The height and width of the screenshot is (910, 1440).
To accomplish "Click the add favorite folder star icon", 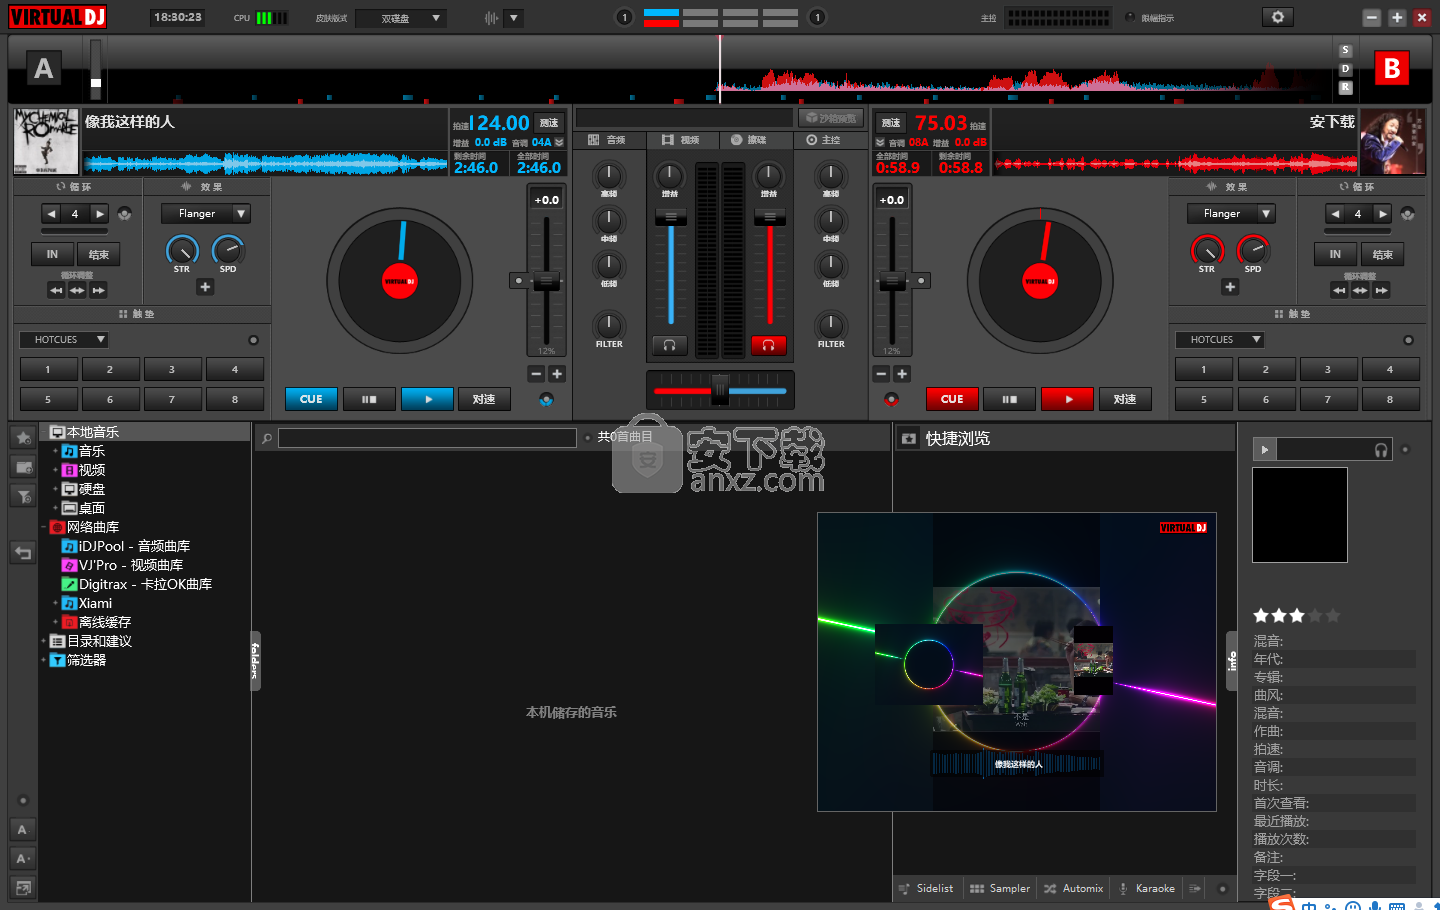I will (23, 438).
